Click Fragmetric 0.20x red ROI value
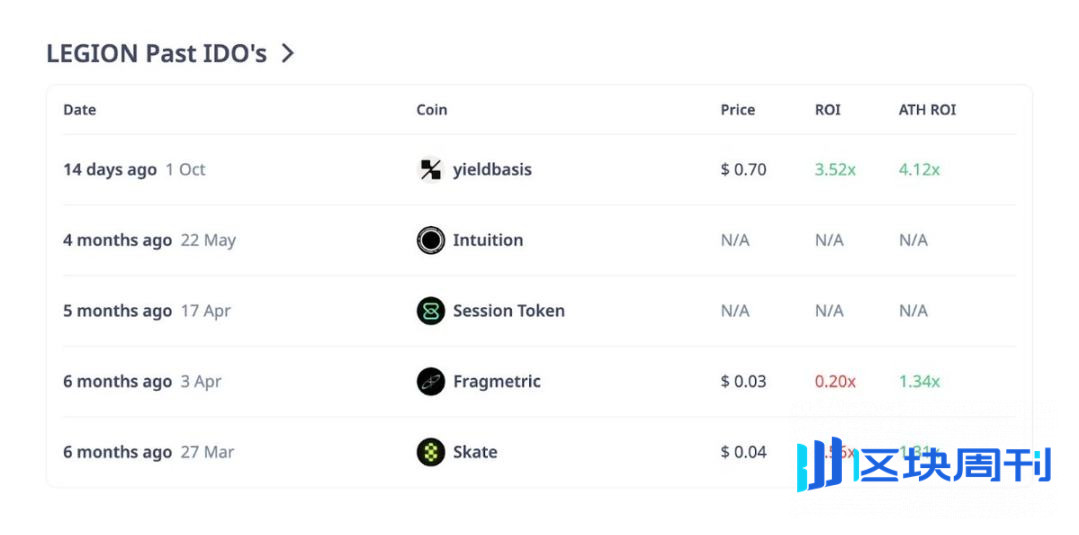The image size is (1079, 535). pyautogui.click(x=835, y=381)
